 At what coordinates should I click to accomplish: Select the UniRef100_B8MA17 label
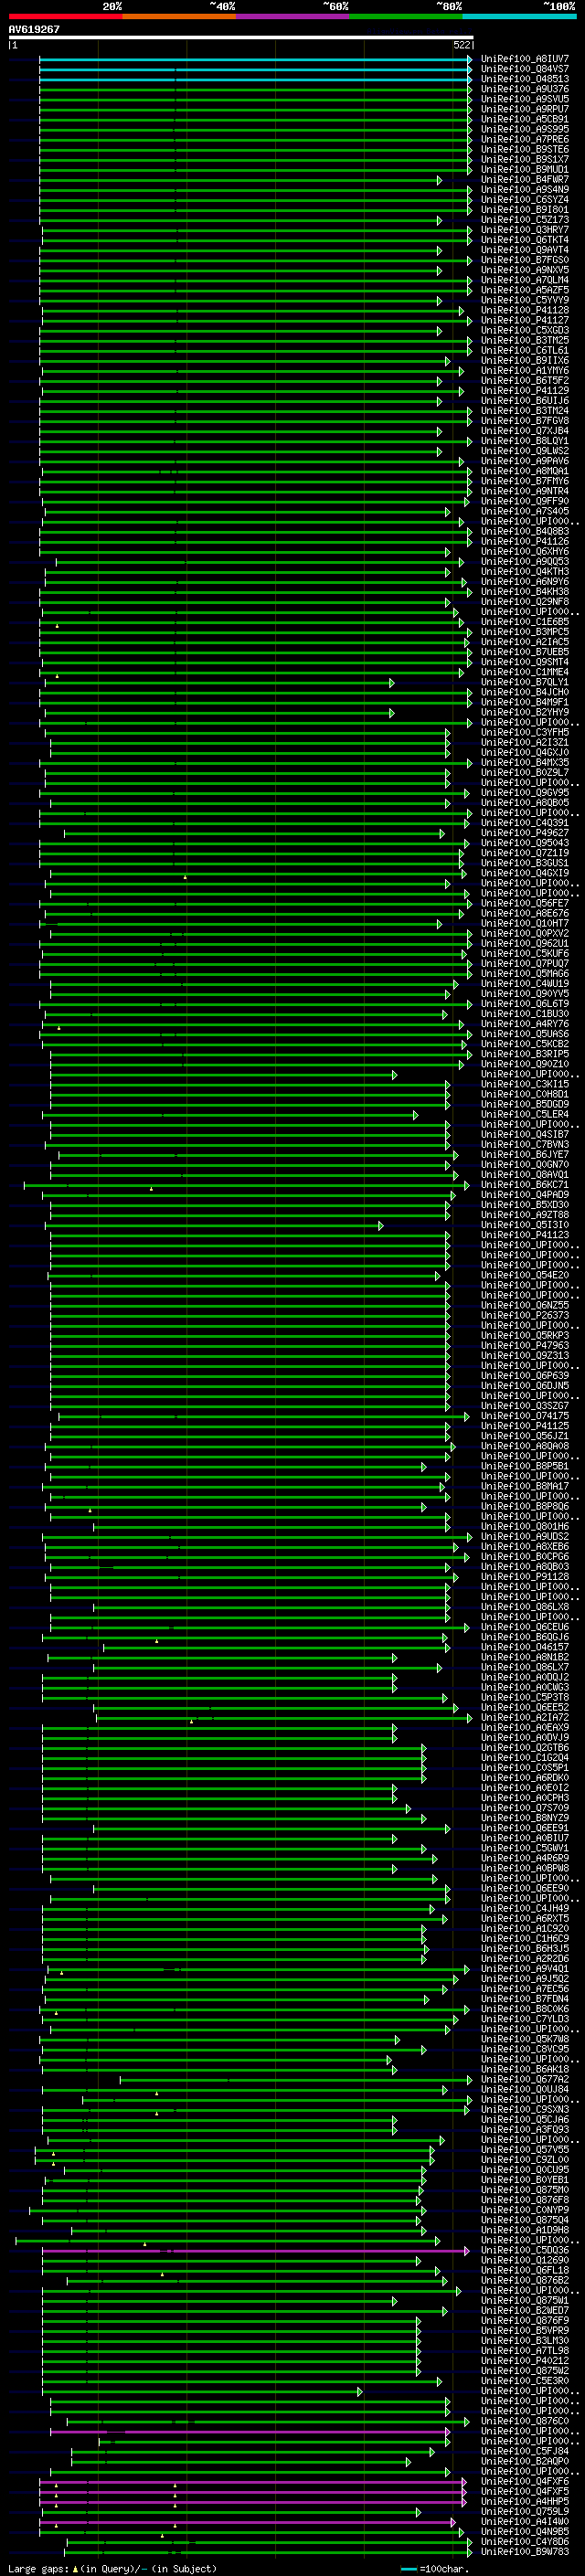(x=525, y=1486)
